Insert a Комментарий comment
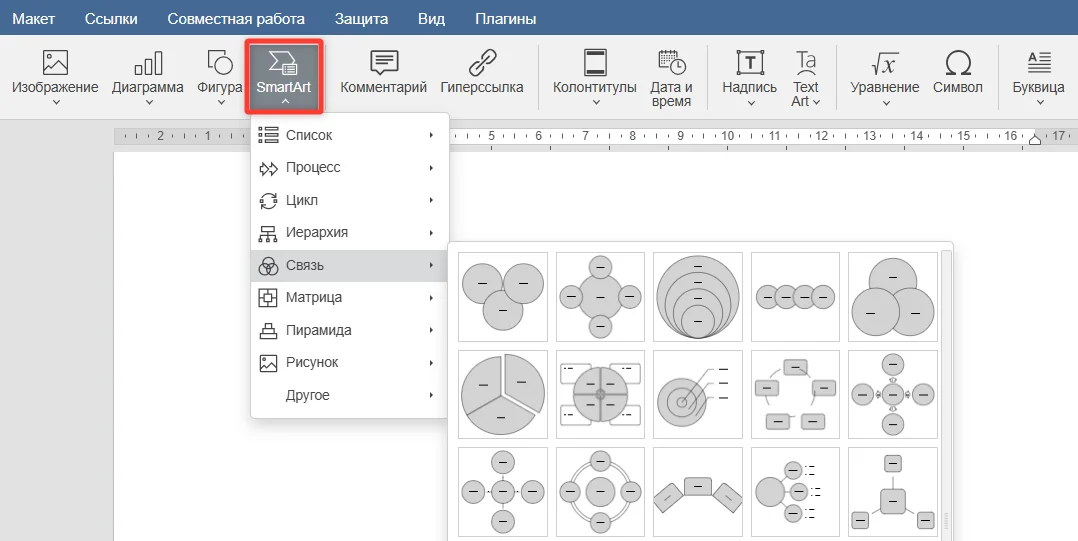Viewport: 1078px width, 541px height. click(x=384, y=72)
